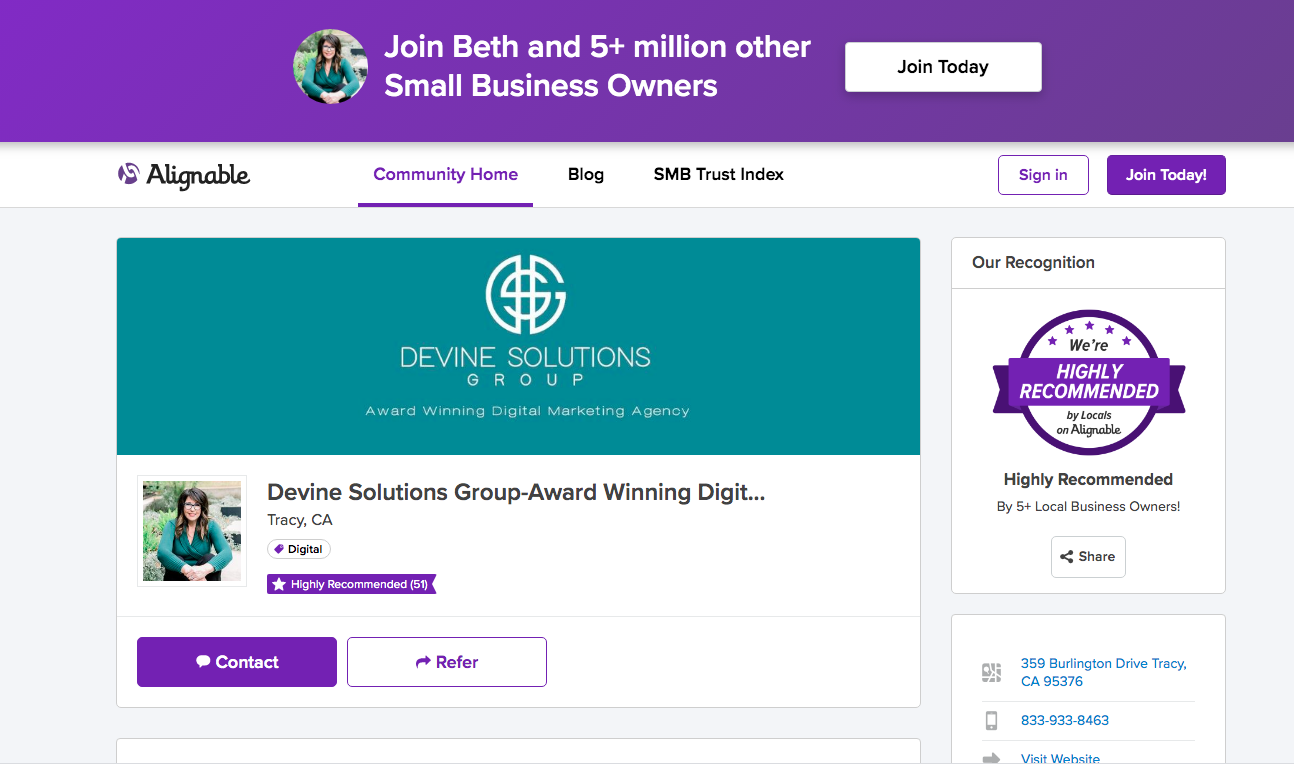Click Beth's round avatar in the banner
This screenshot has width=1294, height=765.
pyautogui.click(x=331, y=67)
